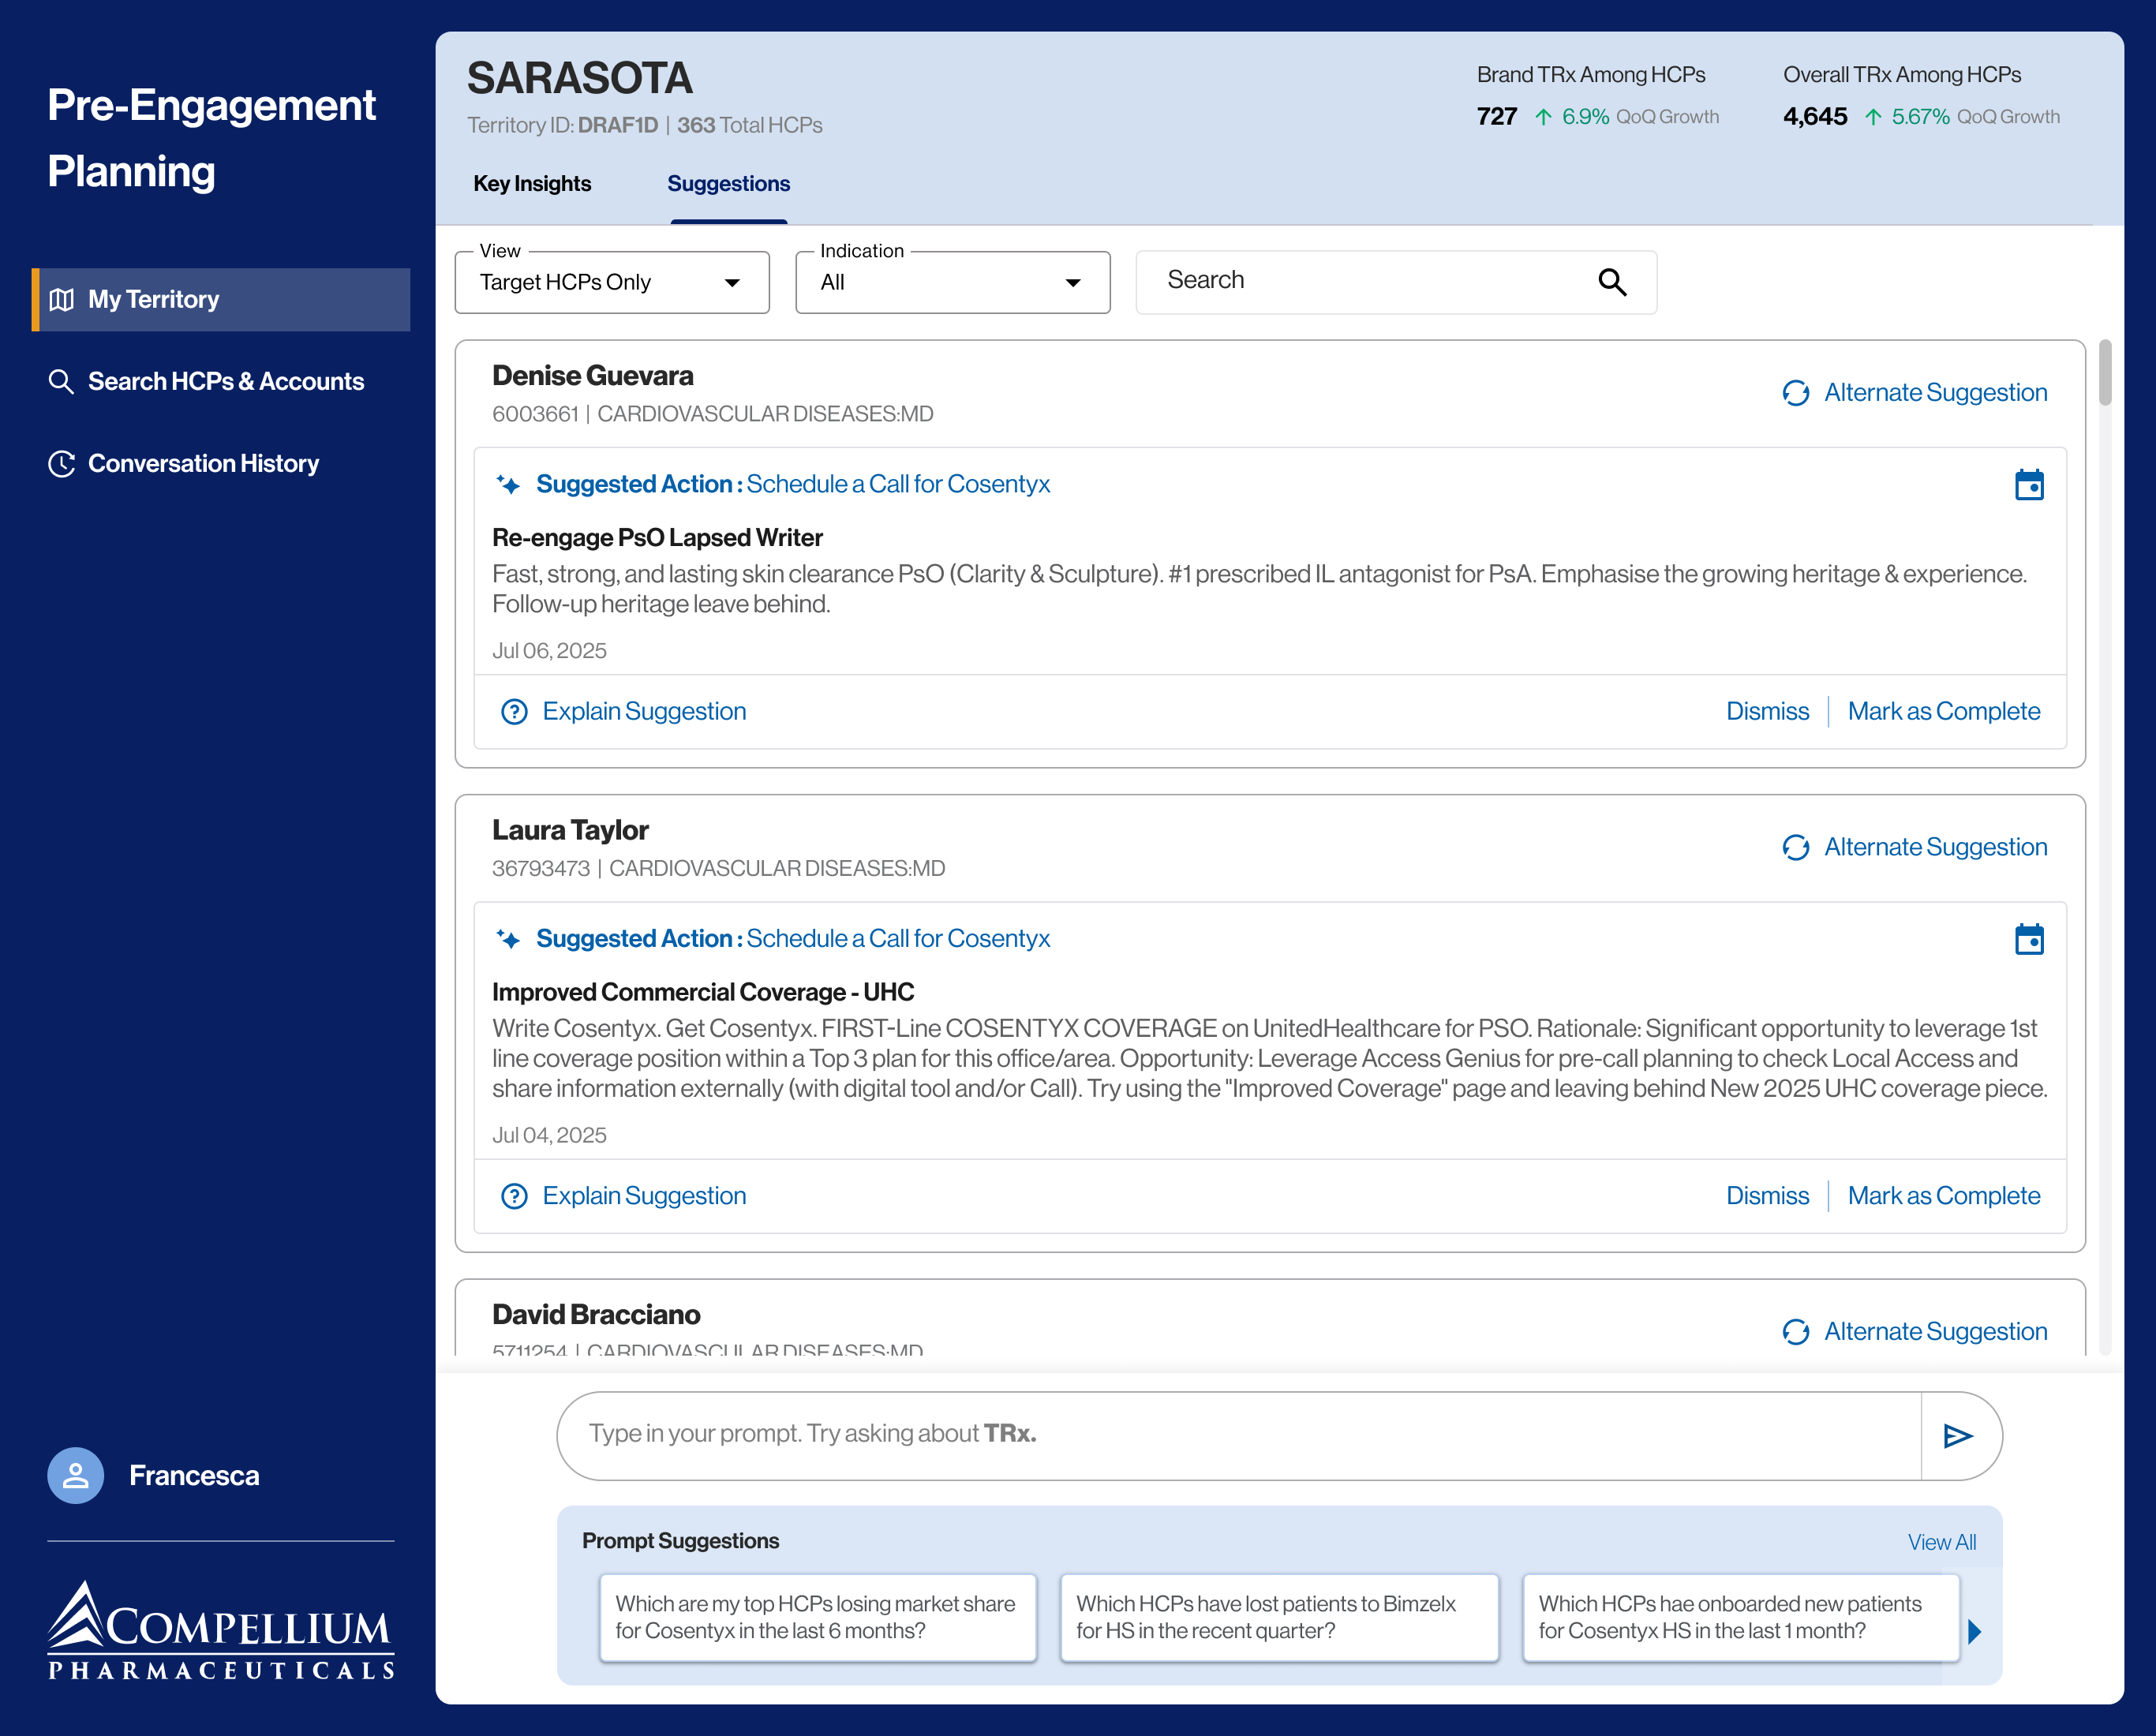The height and width of the screenshot is (1736, 2156).
Task: Expand the Indication dropdown set to All
Action: click(x=952, y=282)
